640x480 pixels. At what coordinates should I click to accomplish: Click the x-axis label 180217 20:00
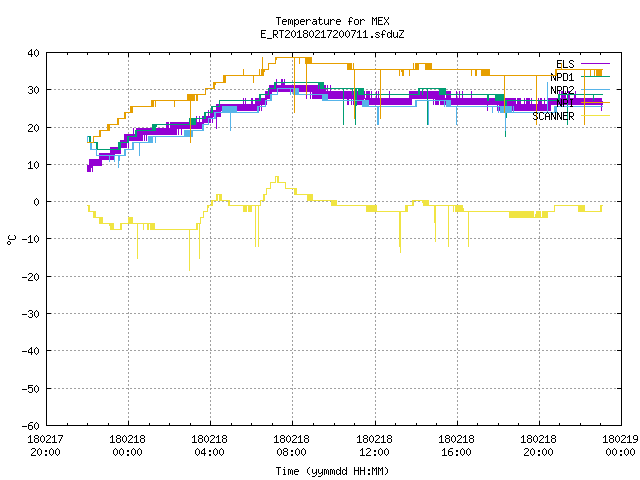coord(45,446)
